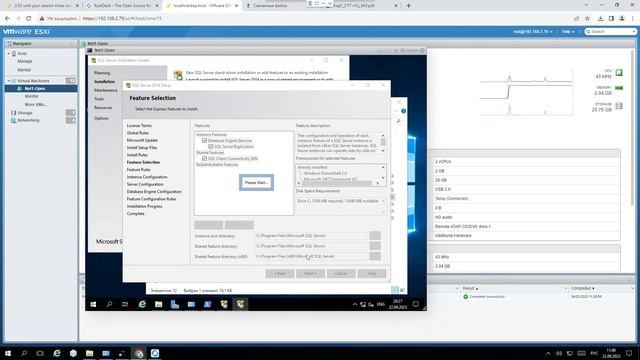Open More VMs in the Navigator
Image resolution: width=640 pixels, height=360 pixels.
click(x=36, y=104)
